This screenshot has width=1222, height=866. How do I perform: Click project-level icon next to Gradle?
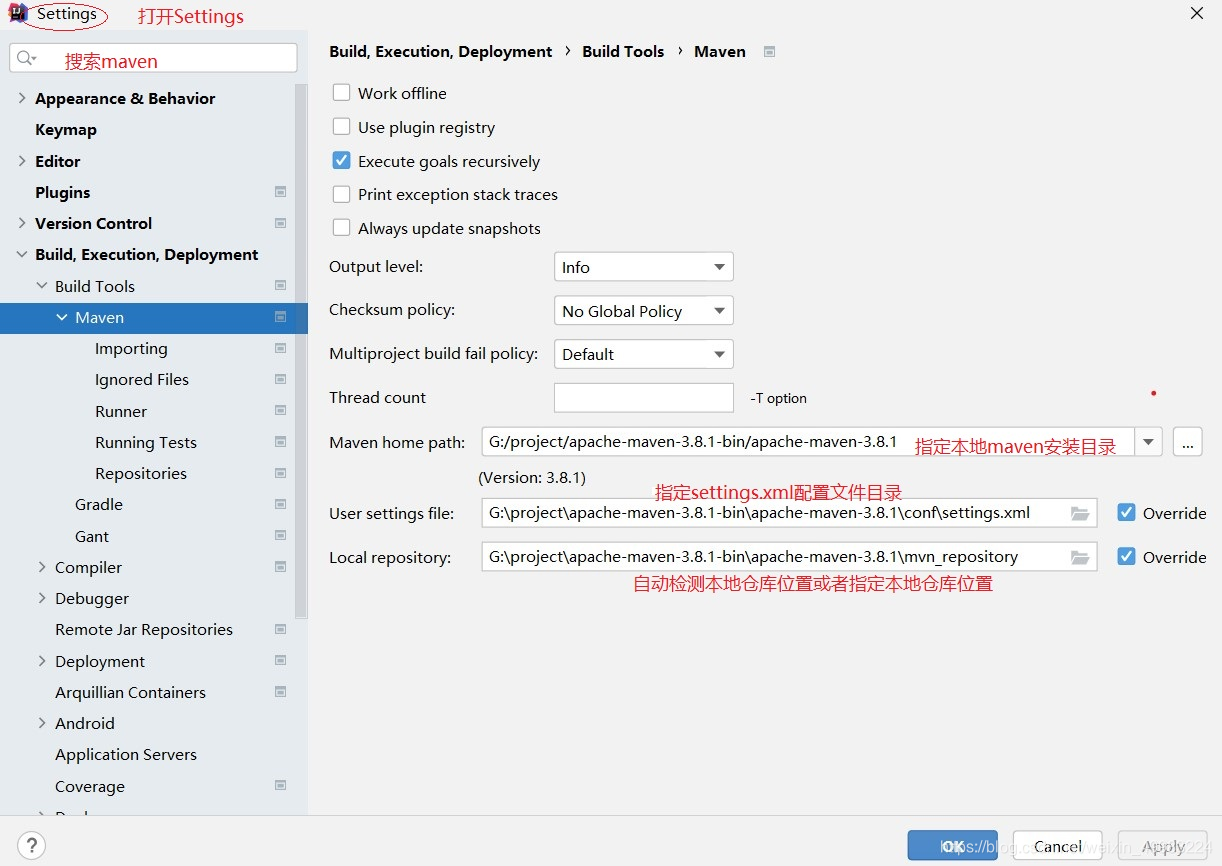click(281, 504)
